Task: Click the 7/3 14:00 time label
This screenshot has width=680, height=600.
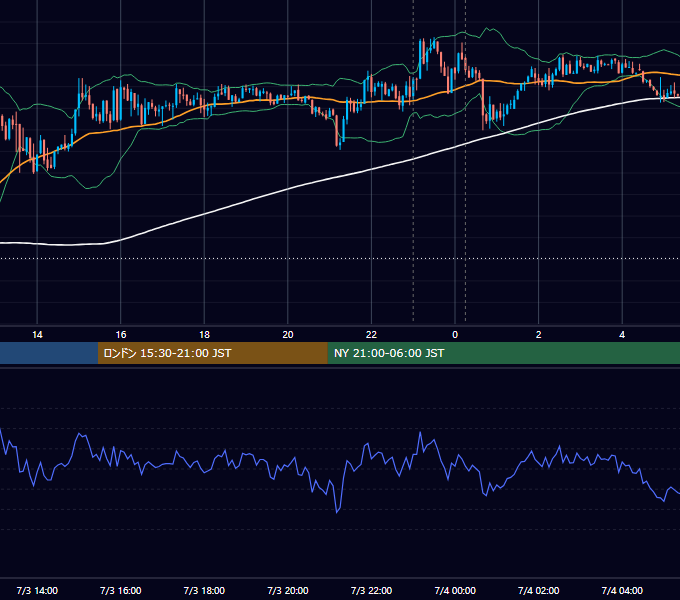Action: [37, 590]
